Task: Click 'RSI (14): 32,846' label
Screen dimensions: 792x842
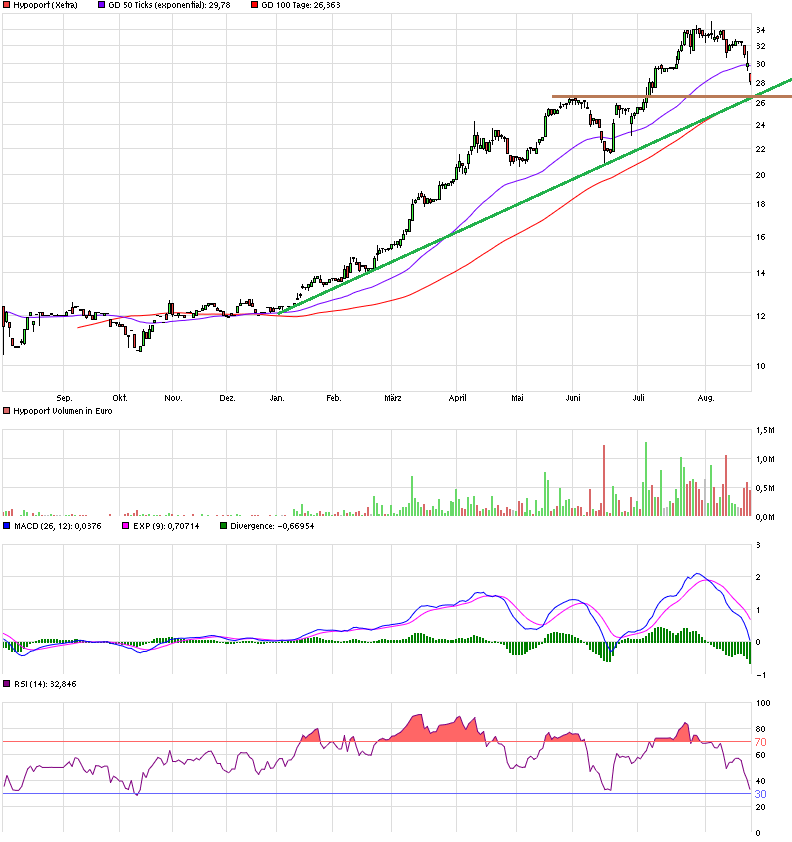Action: pyautogui.click(x=45, y=684)
